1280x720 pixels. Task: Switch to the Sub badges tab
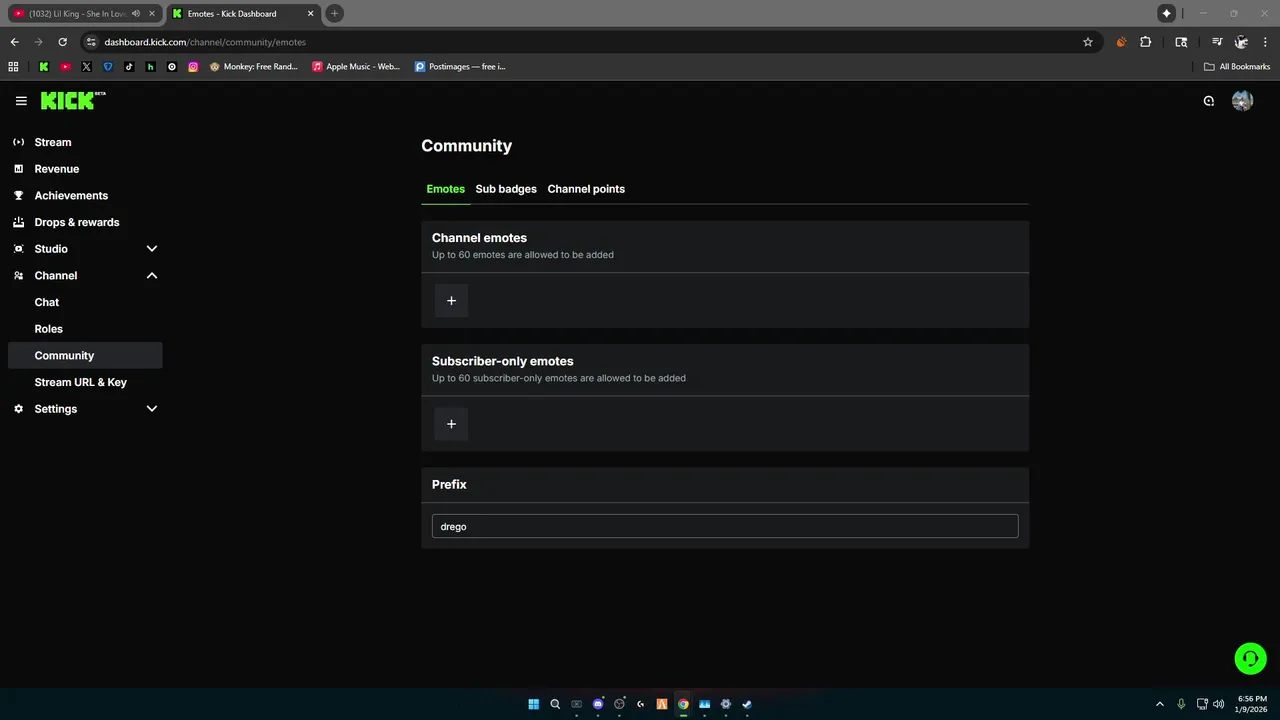pyautogui.click(x=506, y=189)
